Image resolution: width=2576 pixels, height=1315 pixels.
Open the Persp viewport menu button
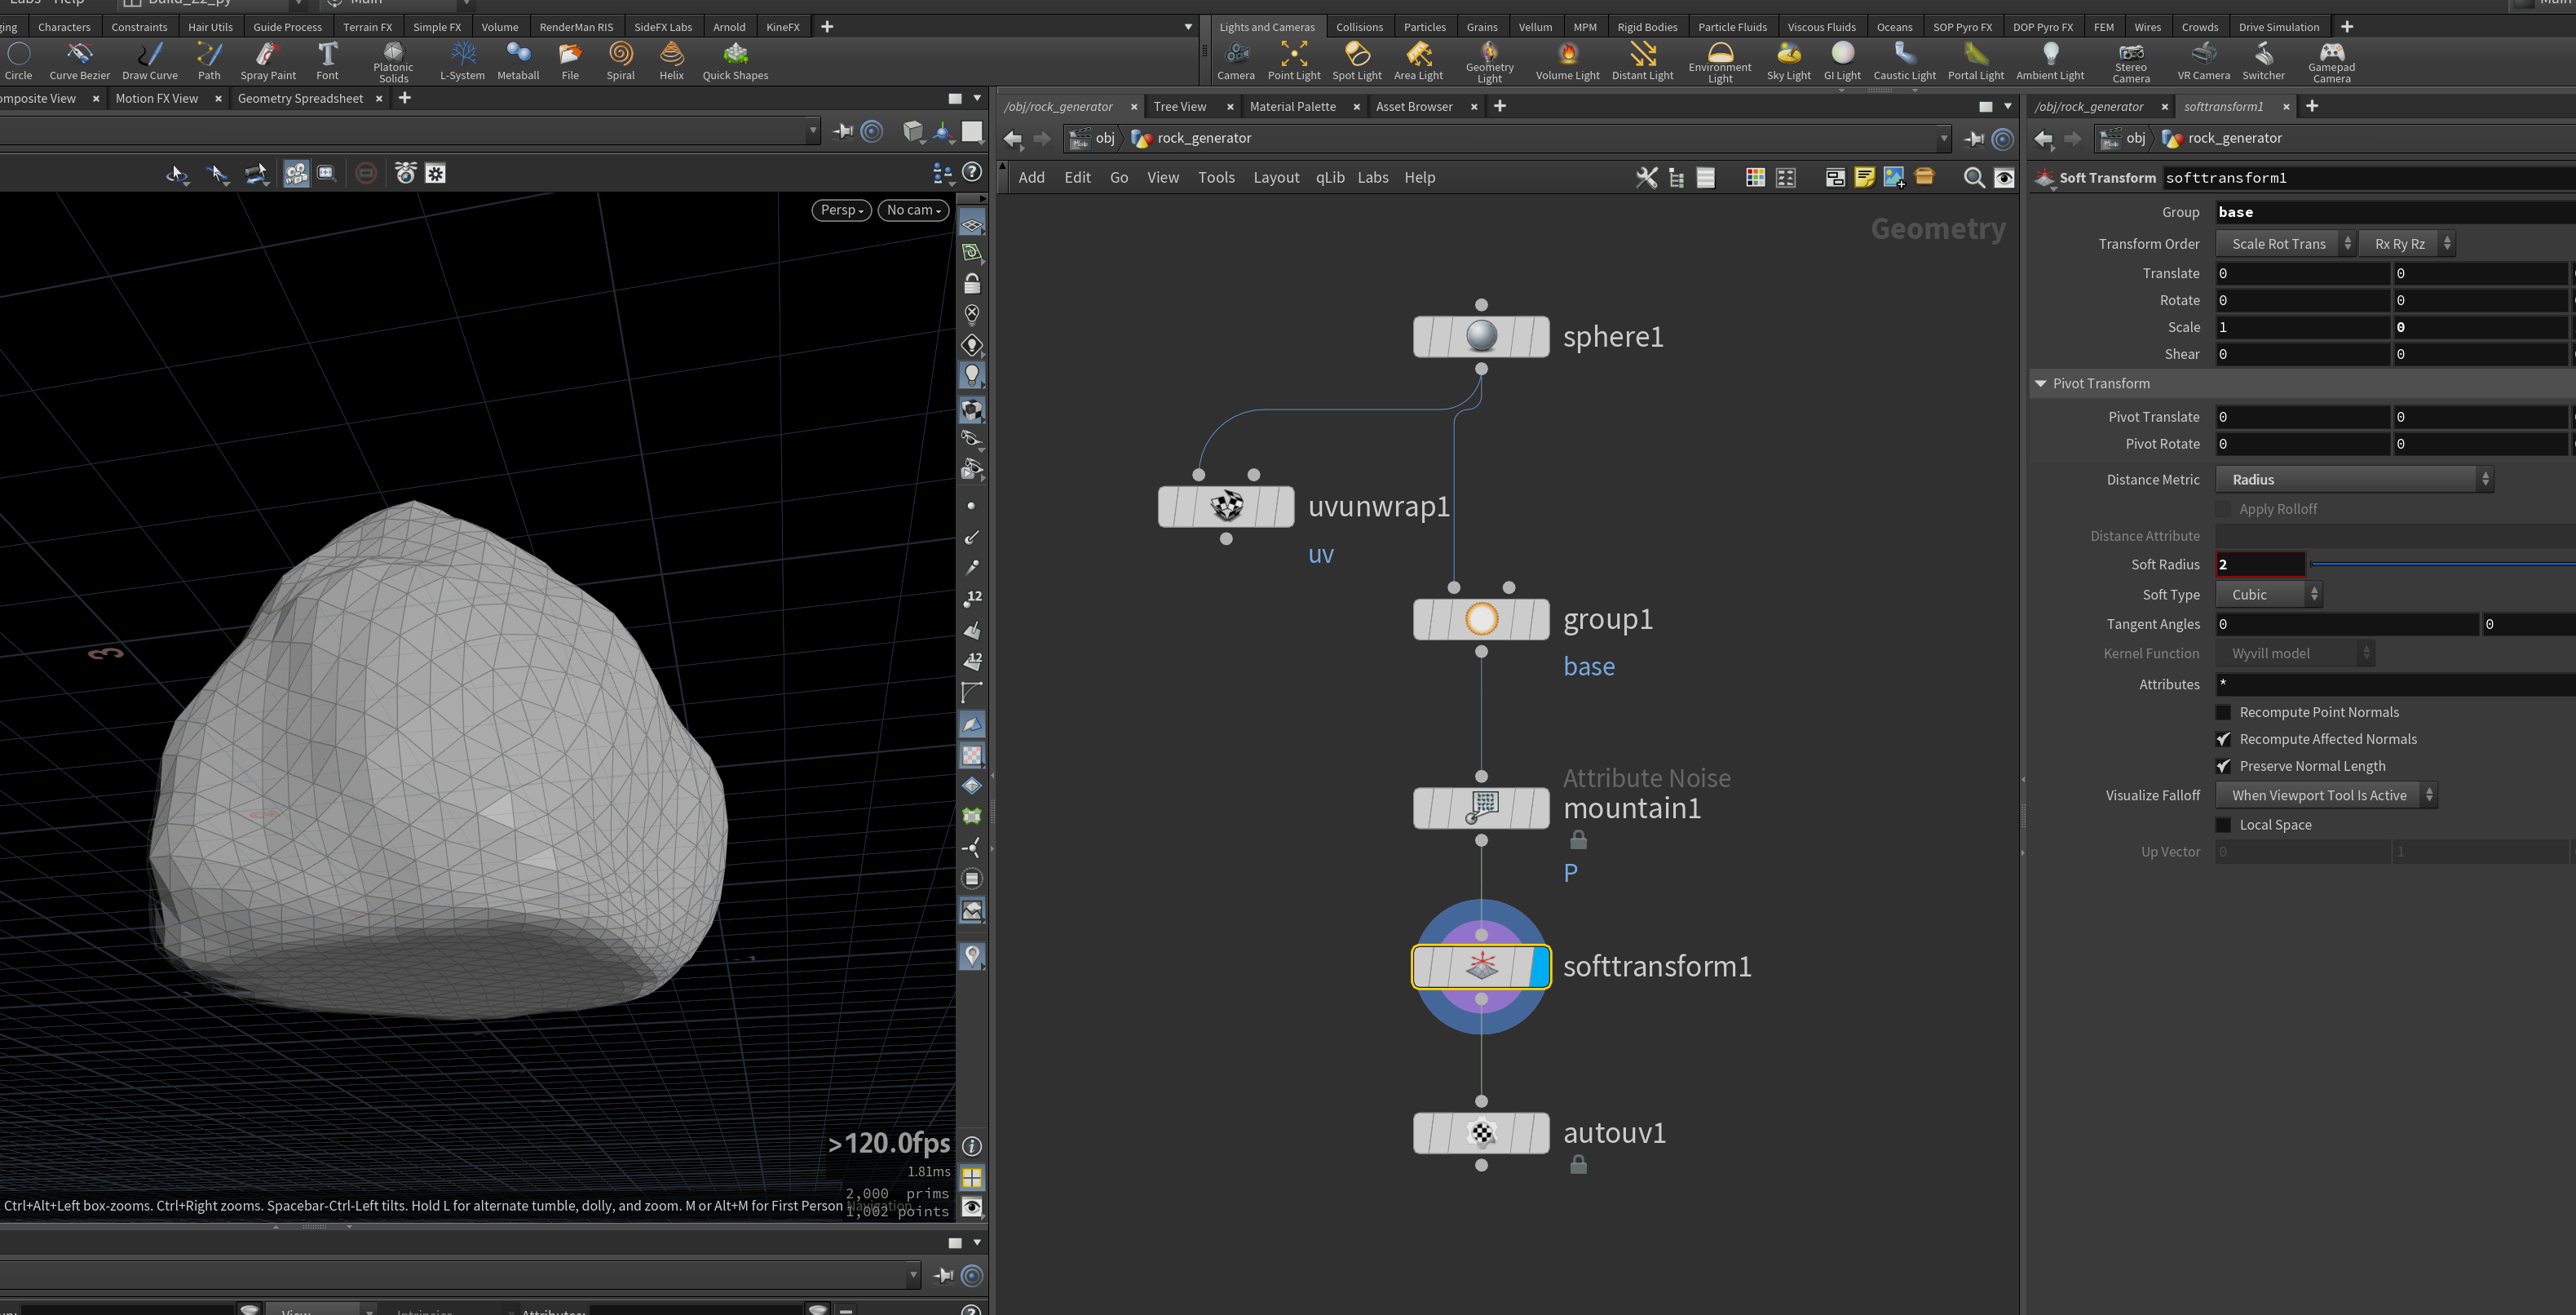click(x=841, y=210)
